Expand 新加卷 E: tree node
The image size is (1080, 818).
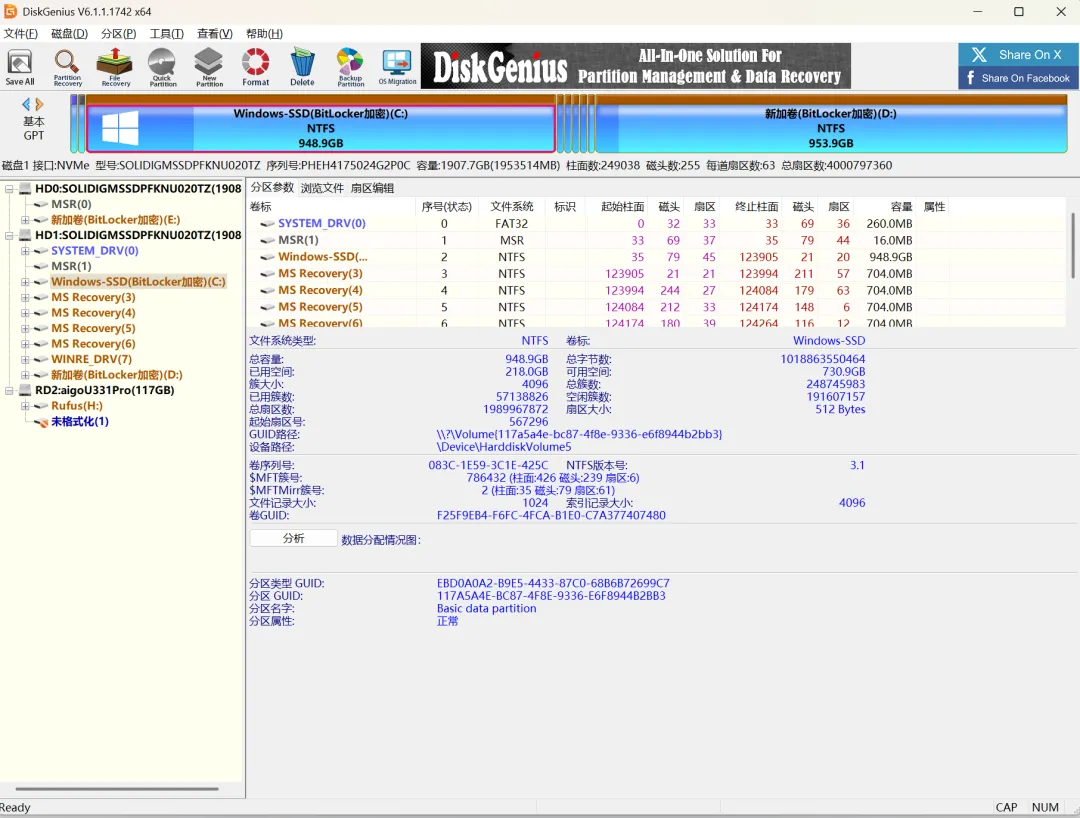tap(25, 220)
